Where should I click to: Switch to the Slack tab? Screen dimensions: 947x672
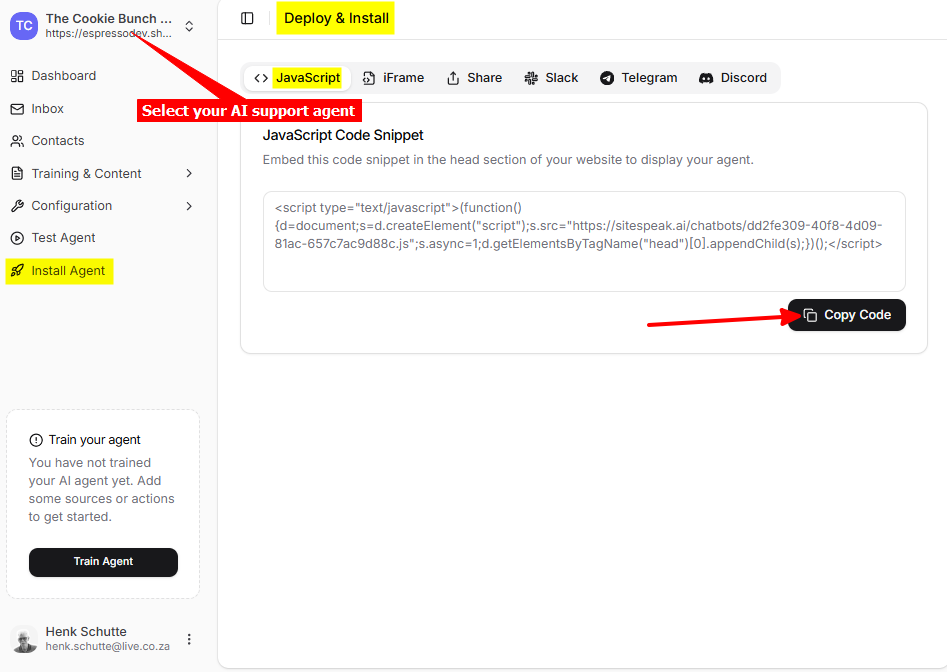tap(551, 78)
